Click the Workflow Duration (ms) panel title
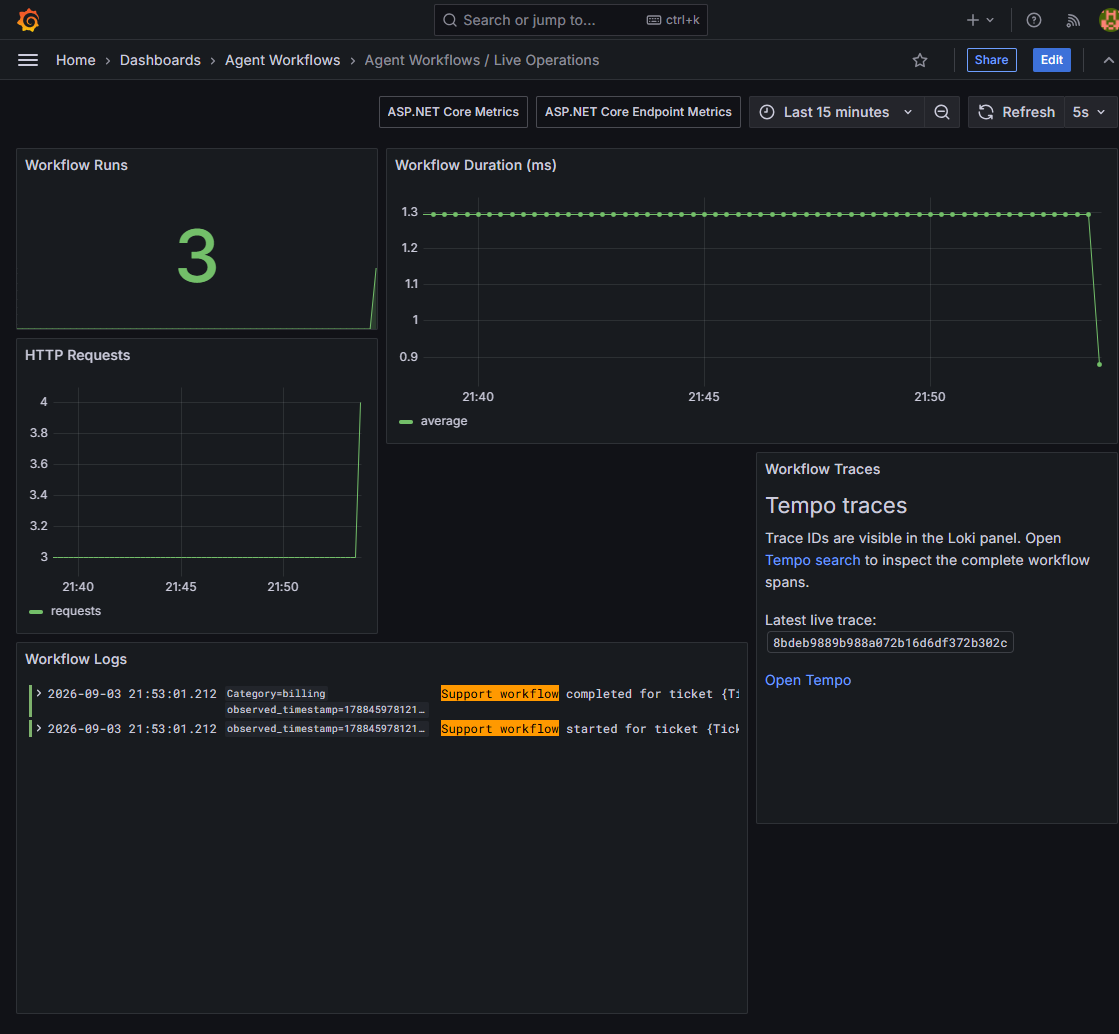1119x1034 pixels. [475, 165]
